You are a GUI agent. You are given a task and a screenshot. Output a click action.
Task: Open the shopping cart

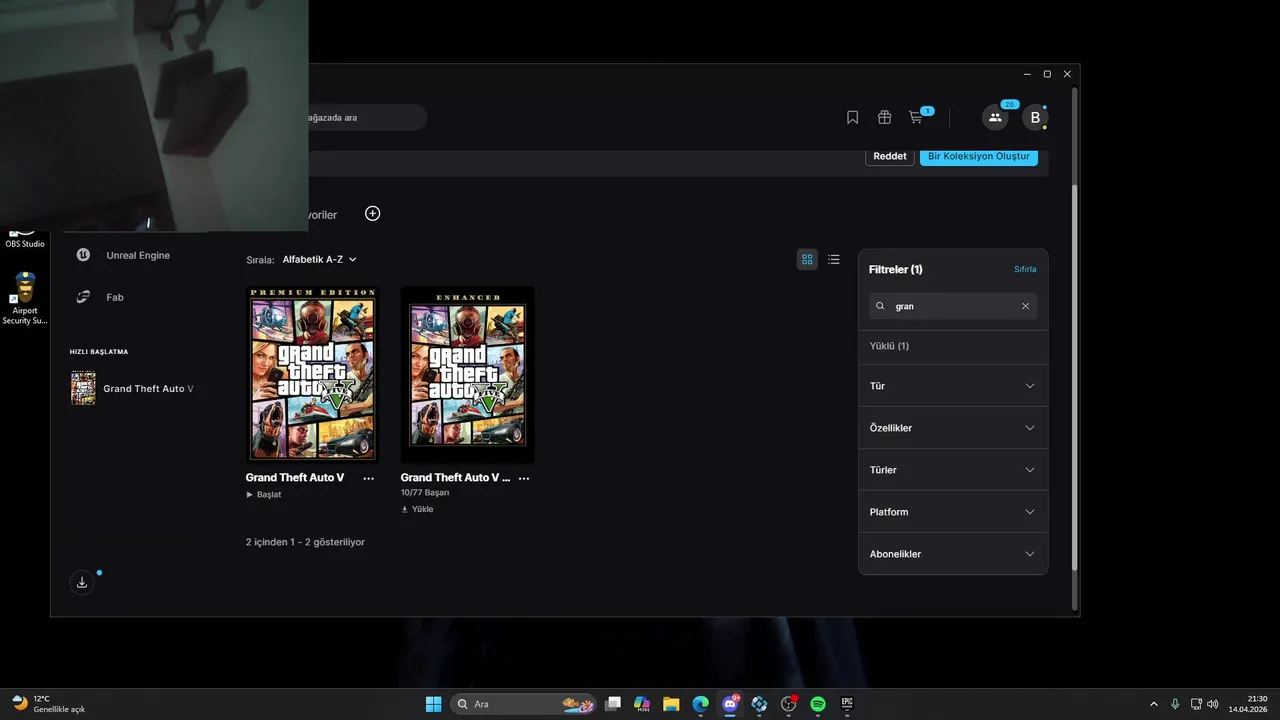(916, 117)
